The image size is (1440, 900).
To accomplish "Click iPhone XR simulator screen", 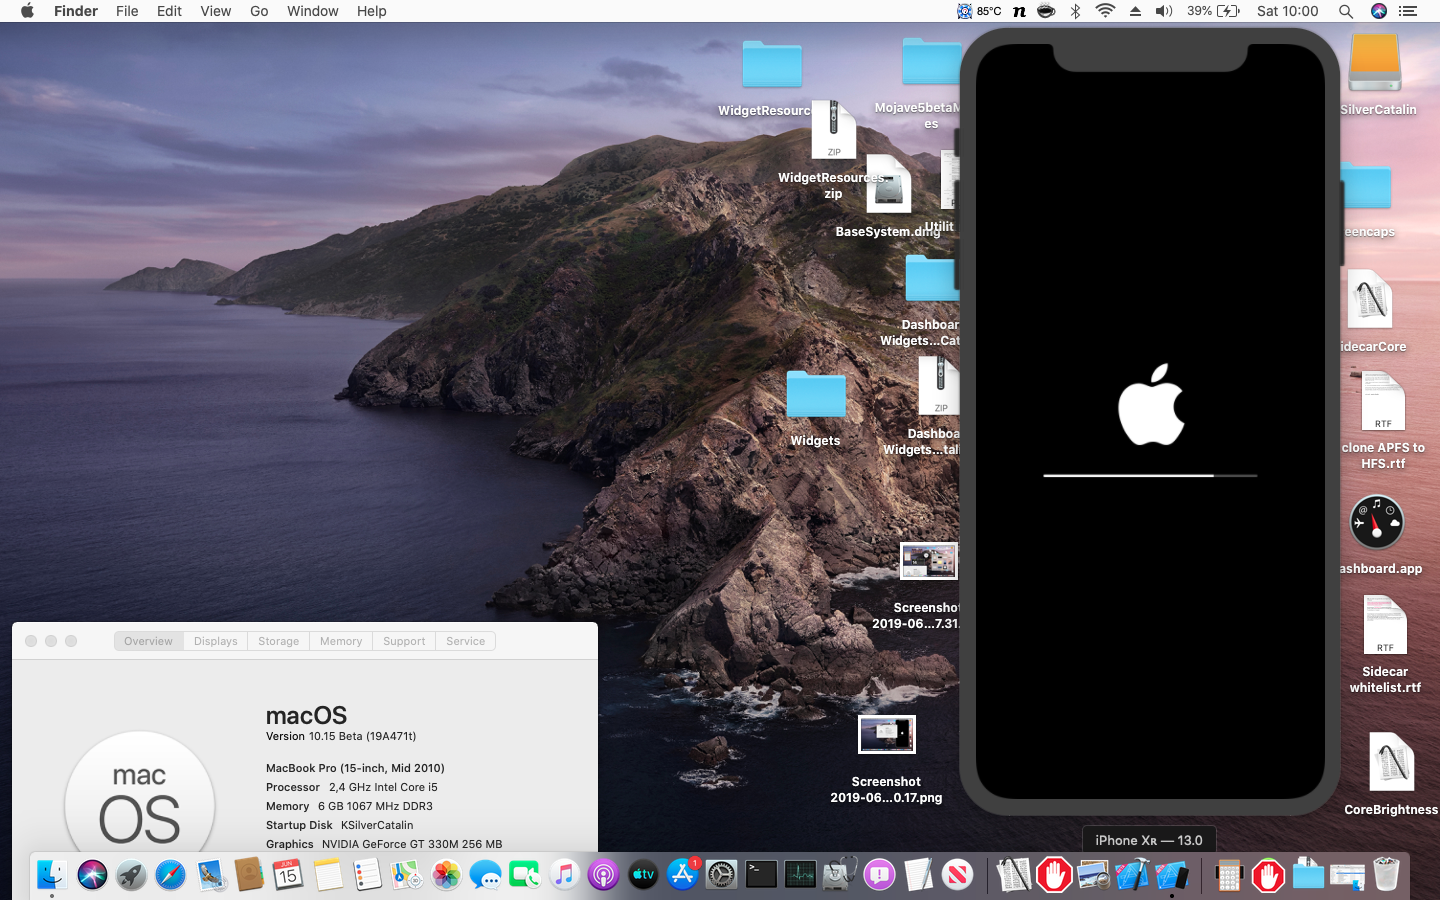I will (x=1150, y=420).
